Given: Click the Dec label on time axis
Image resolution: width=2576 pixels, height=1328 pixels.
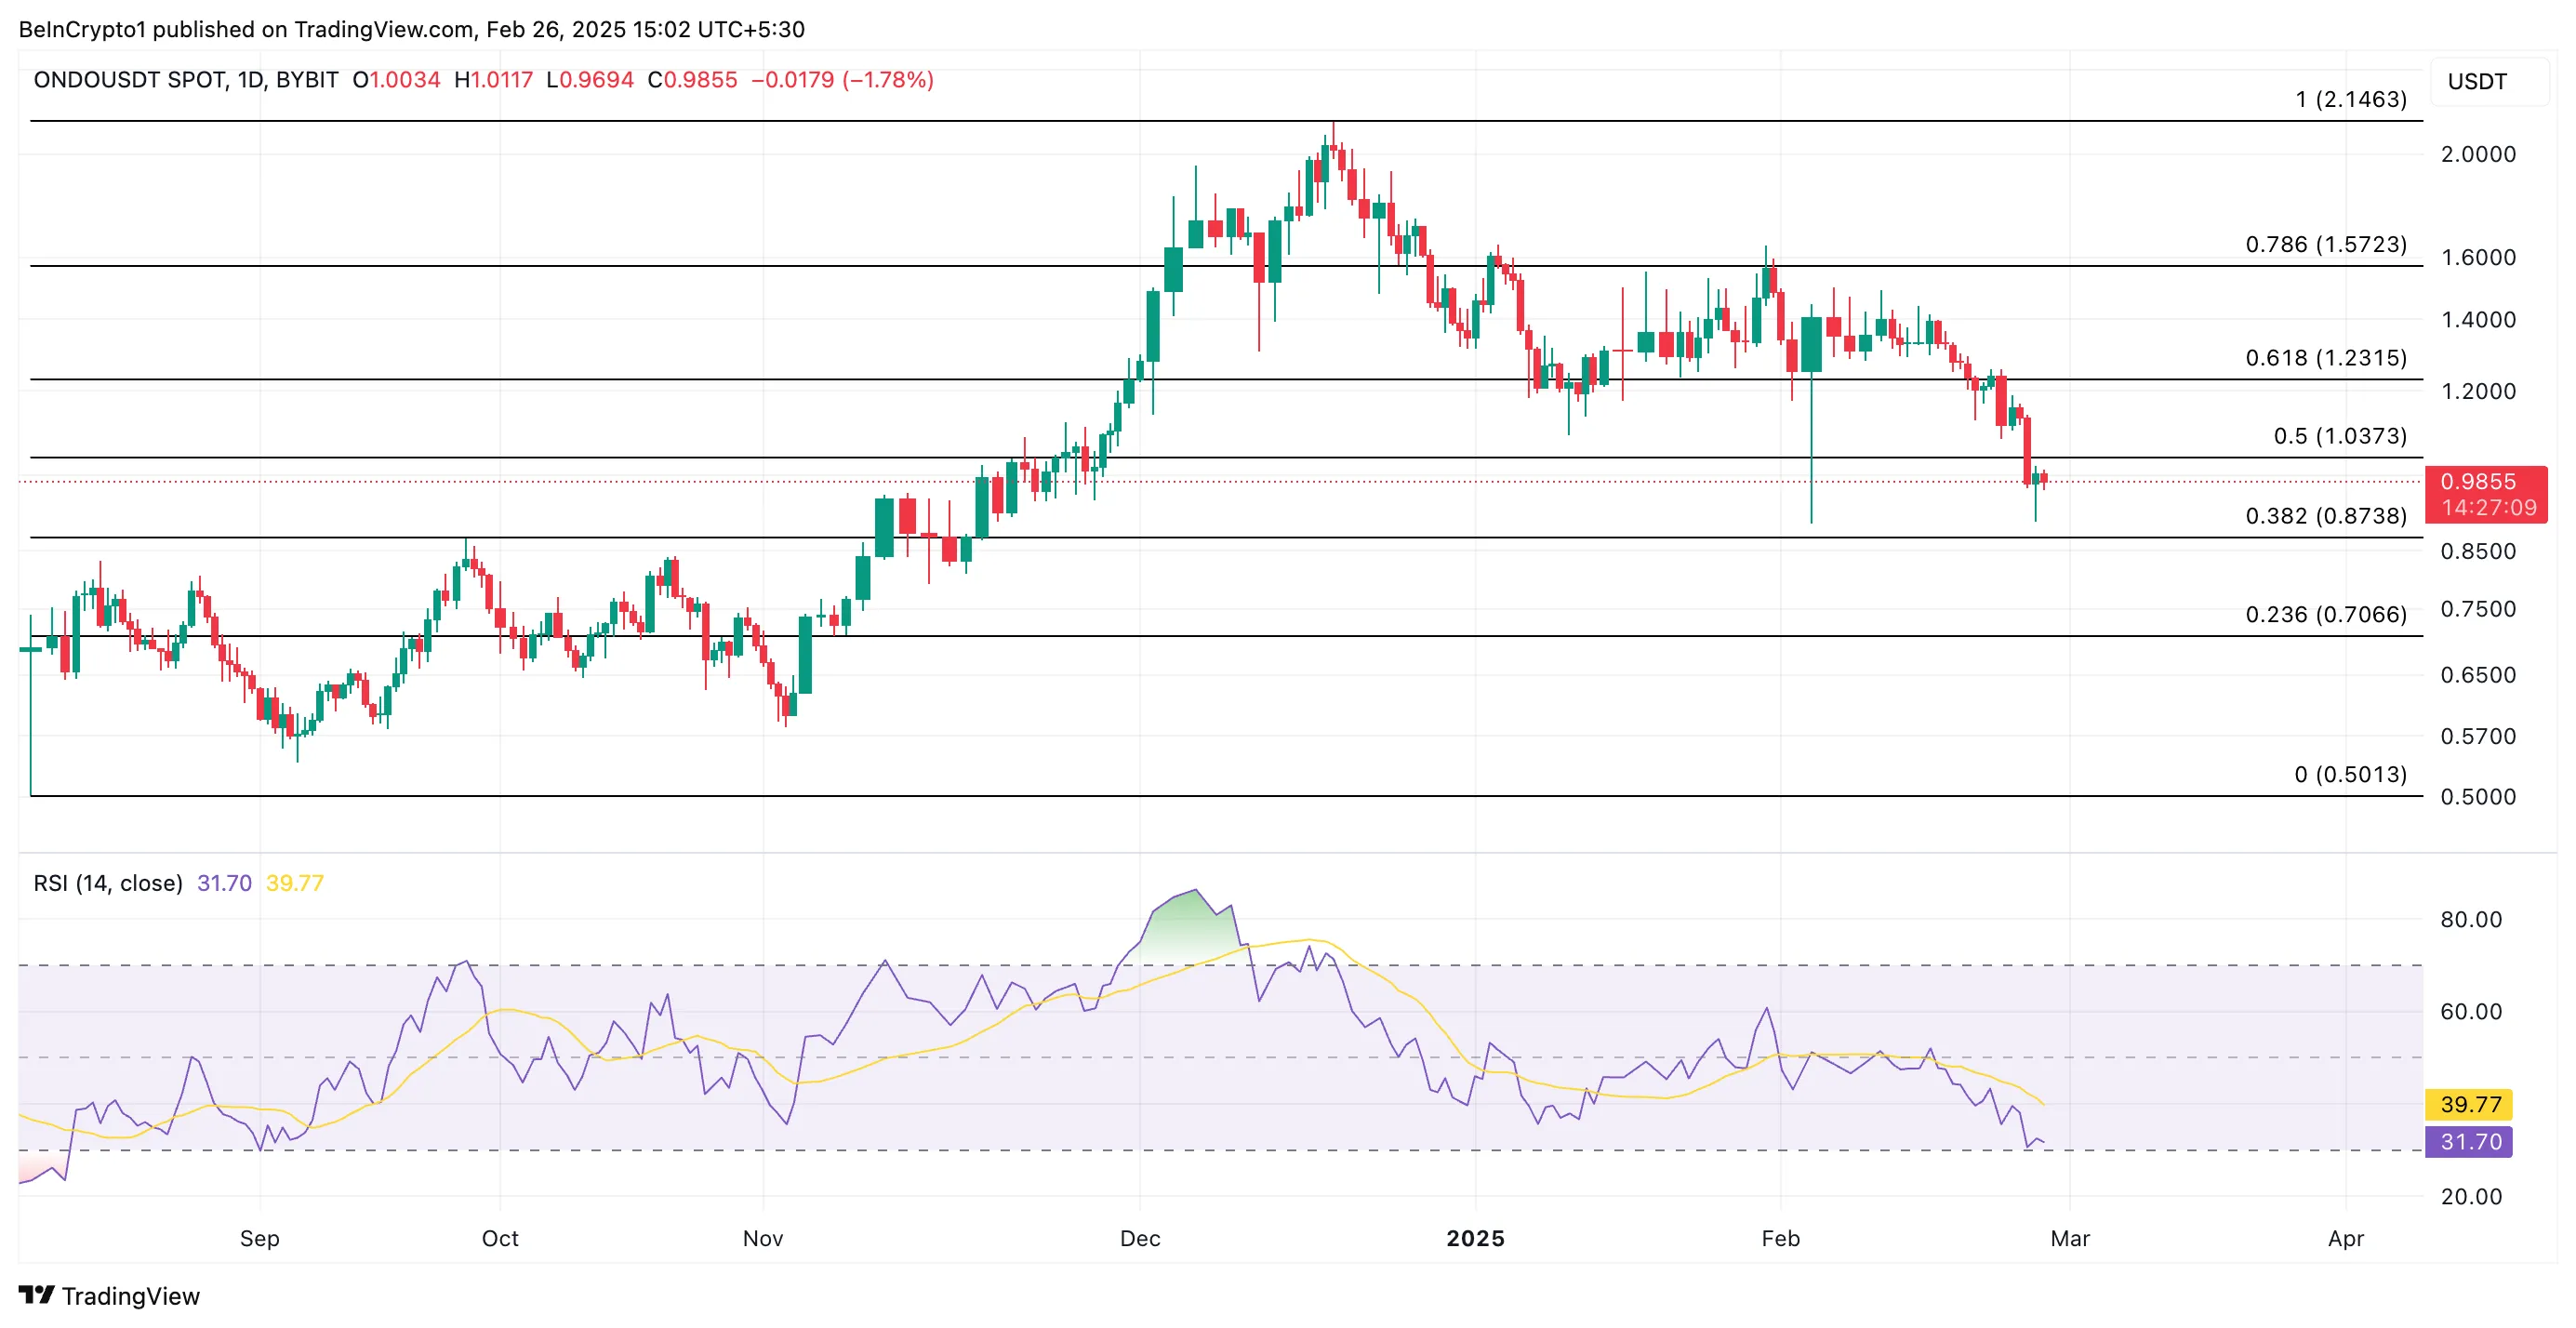Looking at the screenshot, I should (x=1140, y=1238).
